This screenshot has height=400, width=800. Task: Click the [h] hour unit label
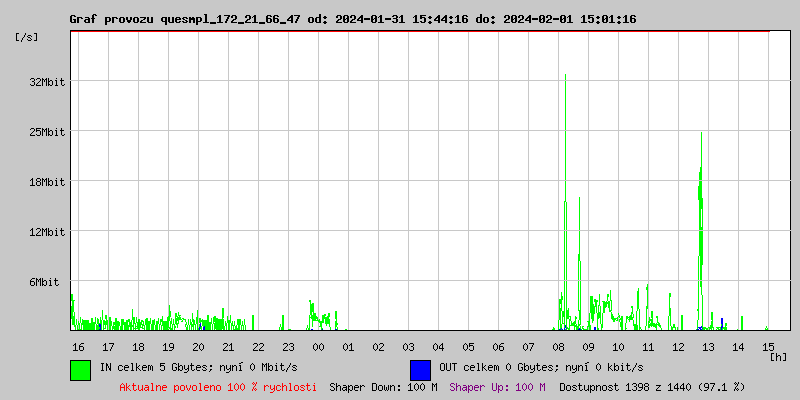(x=779, y=357)
